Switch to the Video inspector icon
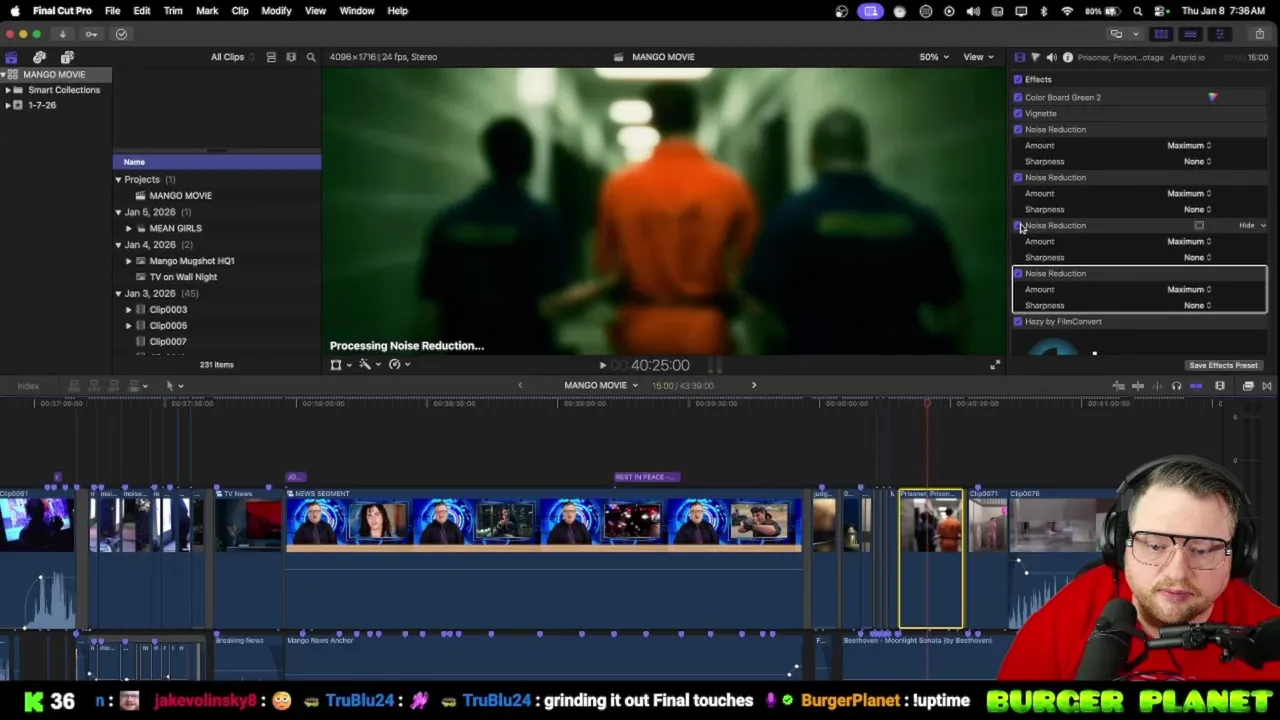The height and width of the screenshot is (720, 1280). pyautogui.click(x=1019, y=57)
